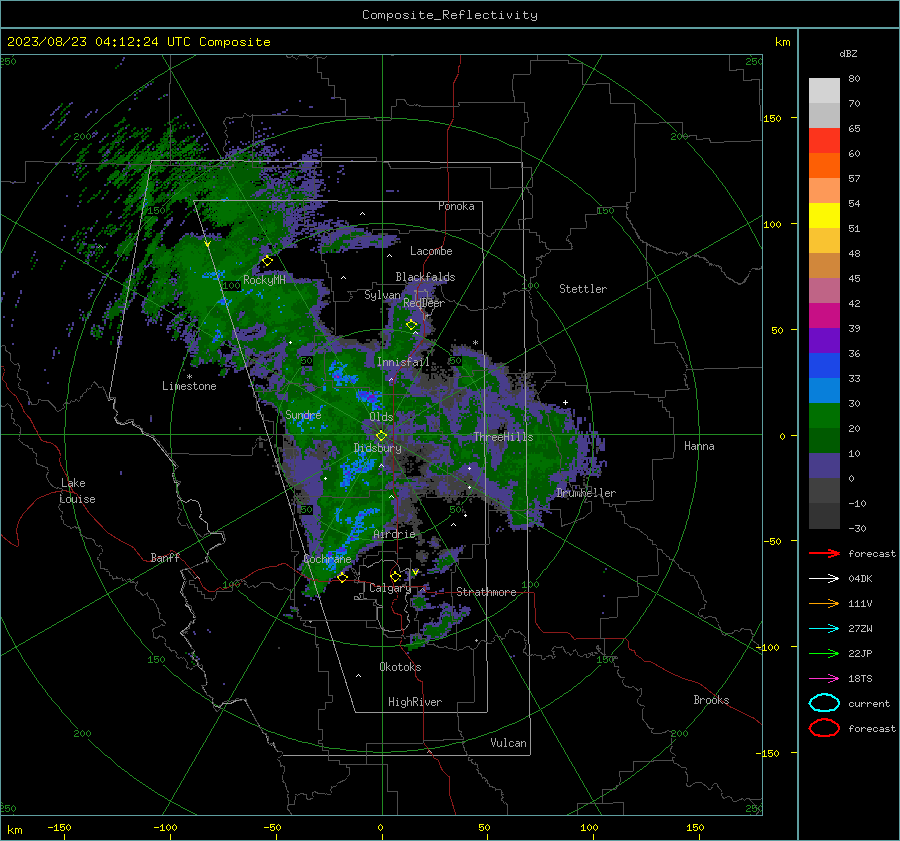
Task: Click the yellow diamond marker above Didsbury
Action: tap(381, 436)
